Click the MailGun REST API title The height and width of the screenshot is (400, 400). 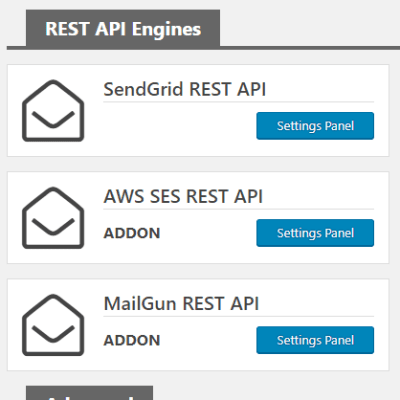[x=181, y=304]
